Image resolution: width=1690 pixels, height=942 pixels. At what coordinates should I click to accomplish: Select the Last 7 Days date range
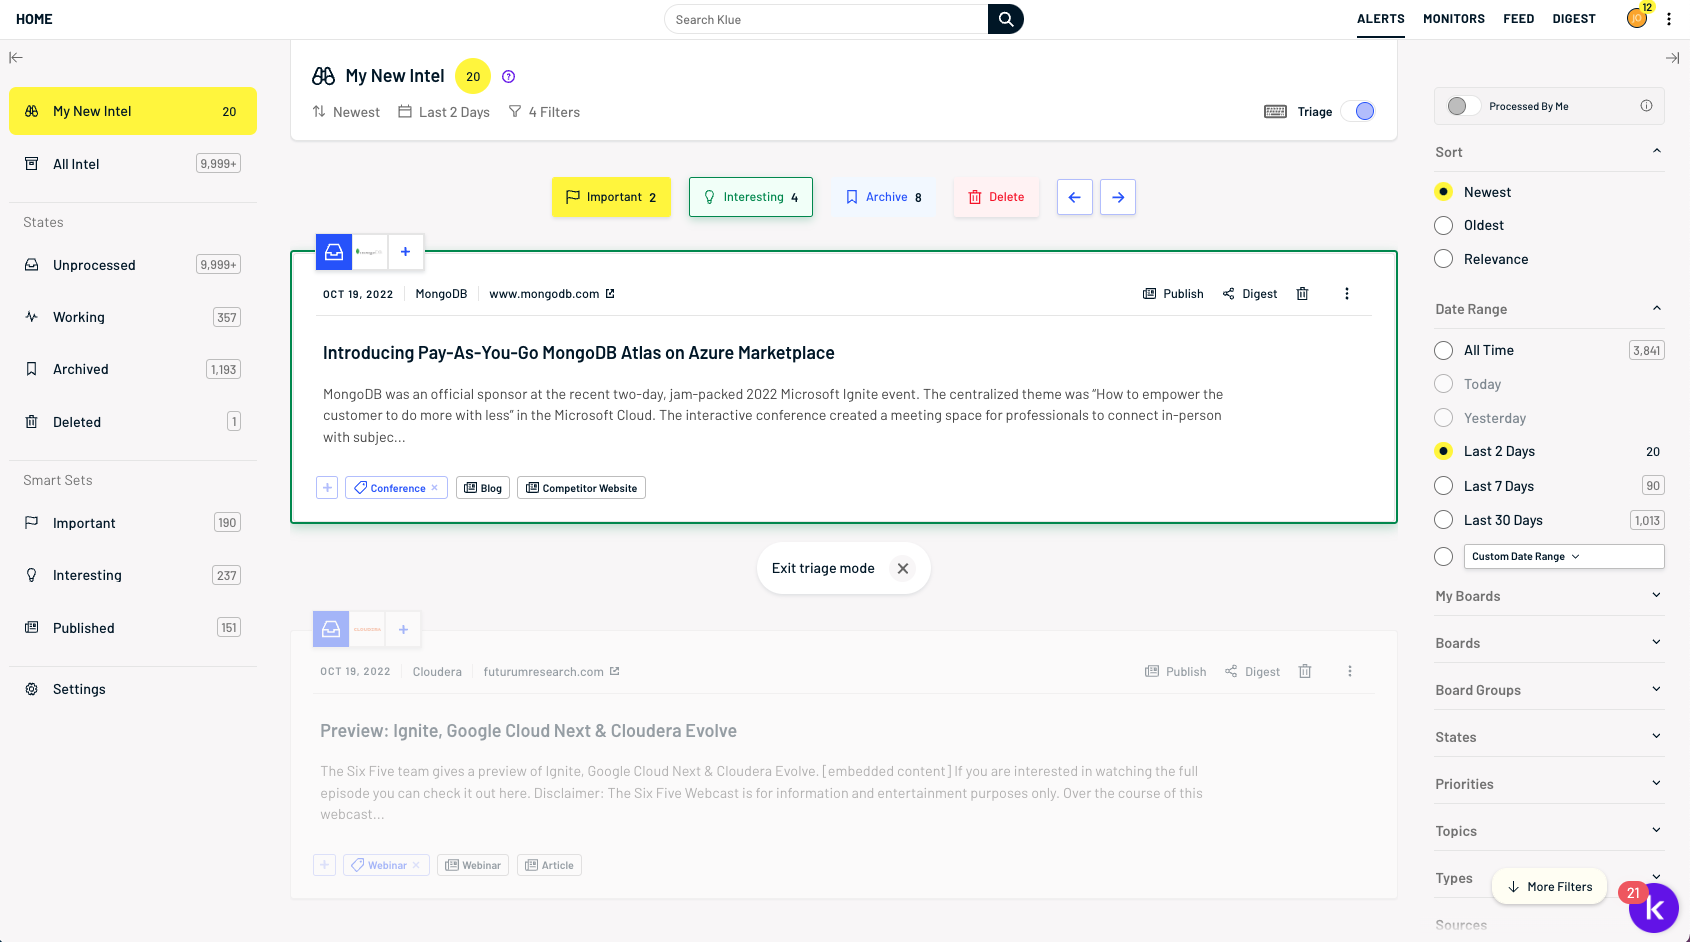coord(1443,486)
